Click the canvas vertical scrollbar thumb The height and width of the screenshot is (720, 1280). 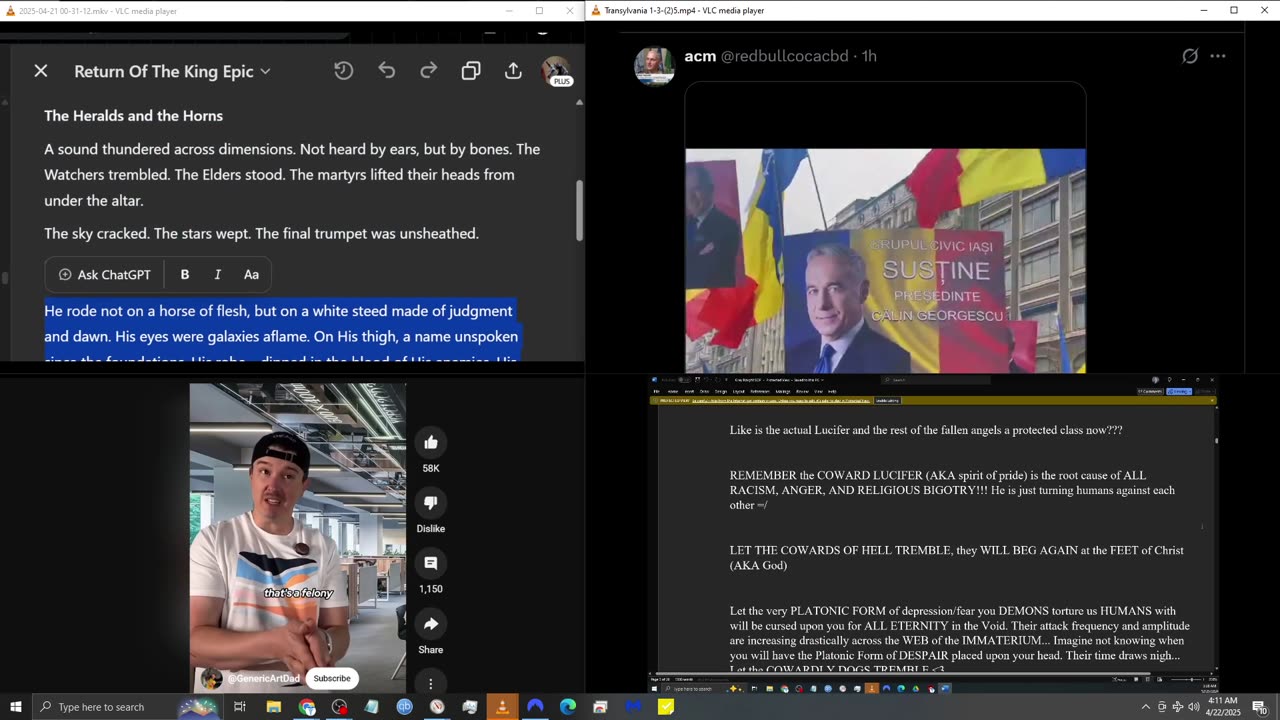[578, 210]
